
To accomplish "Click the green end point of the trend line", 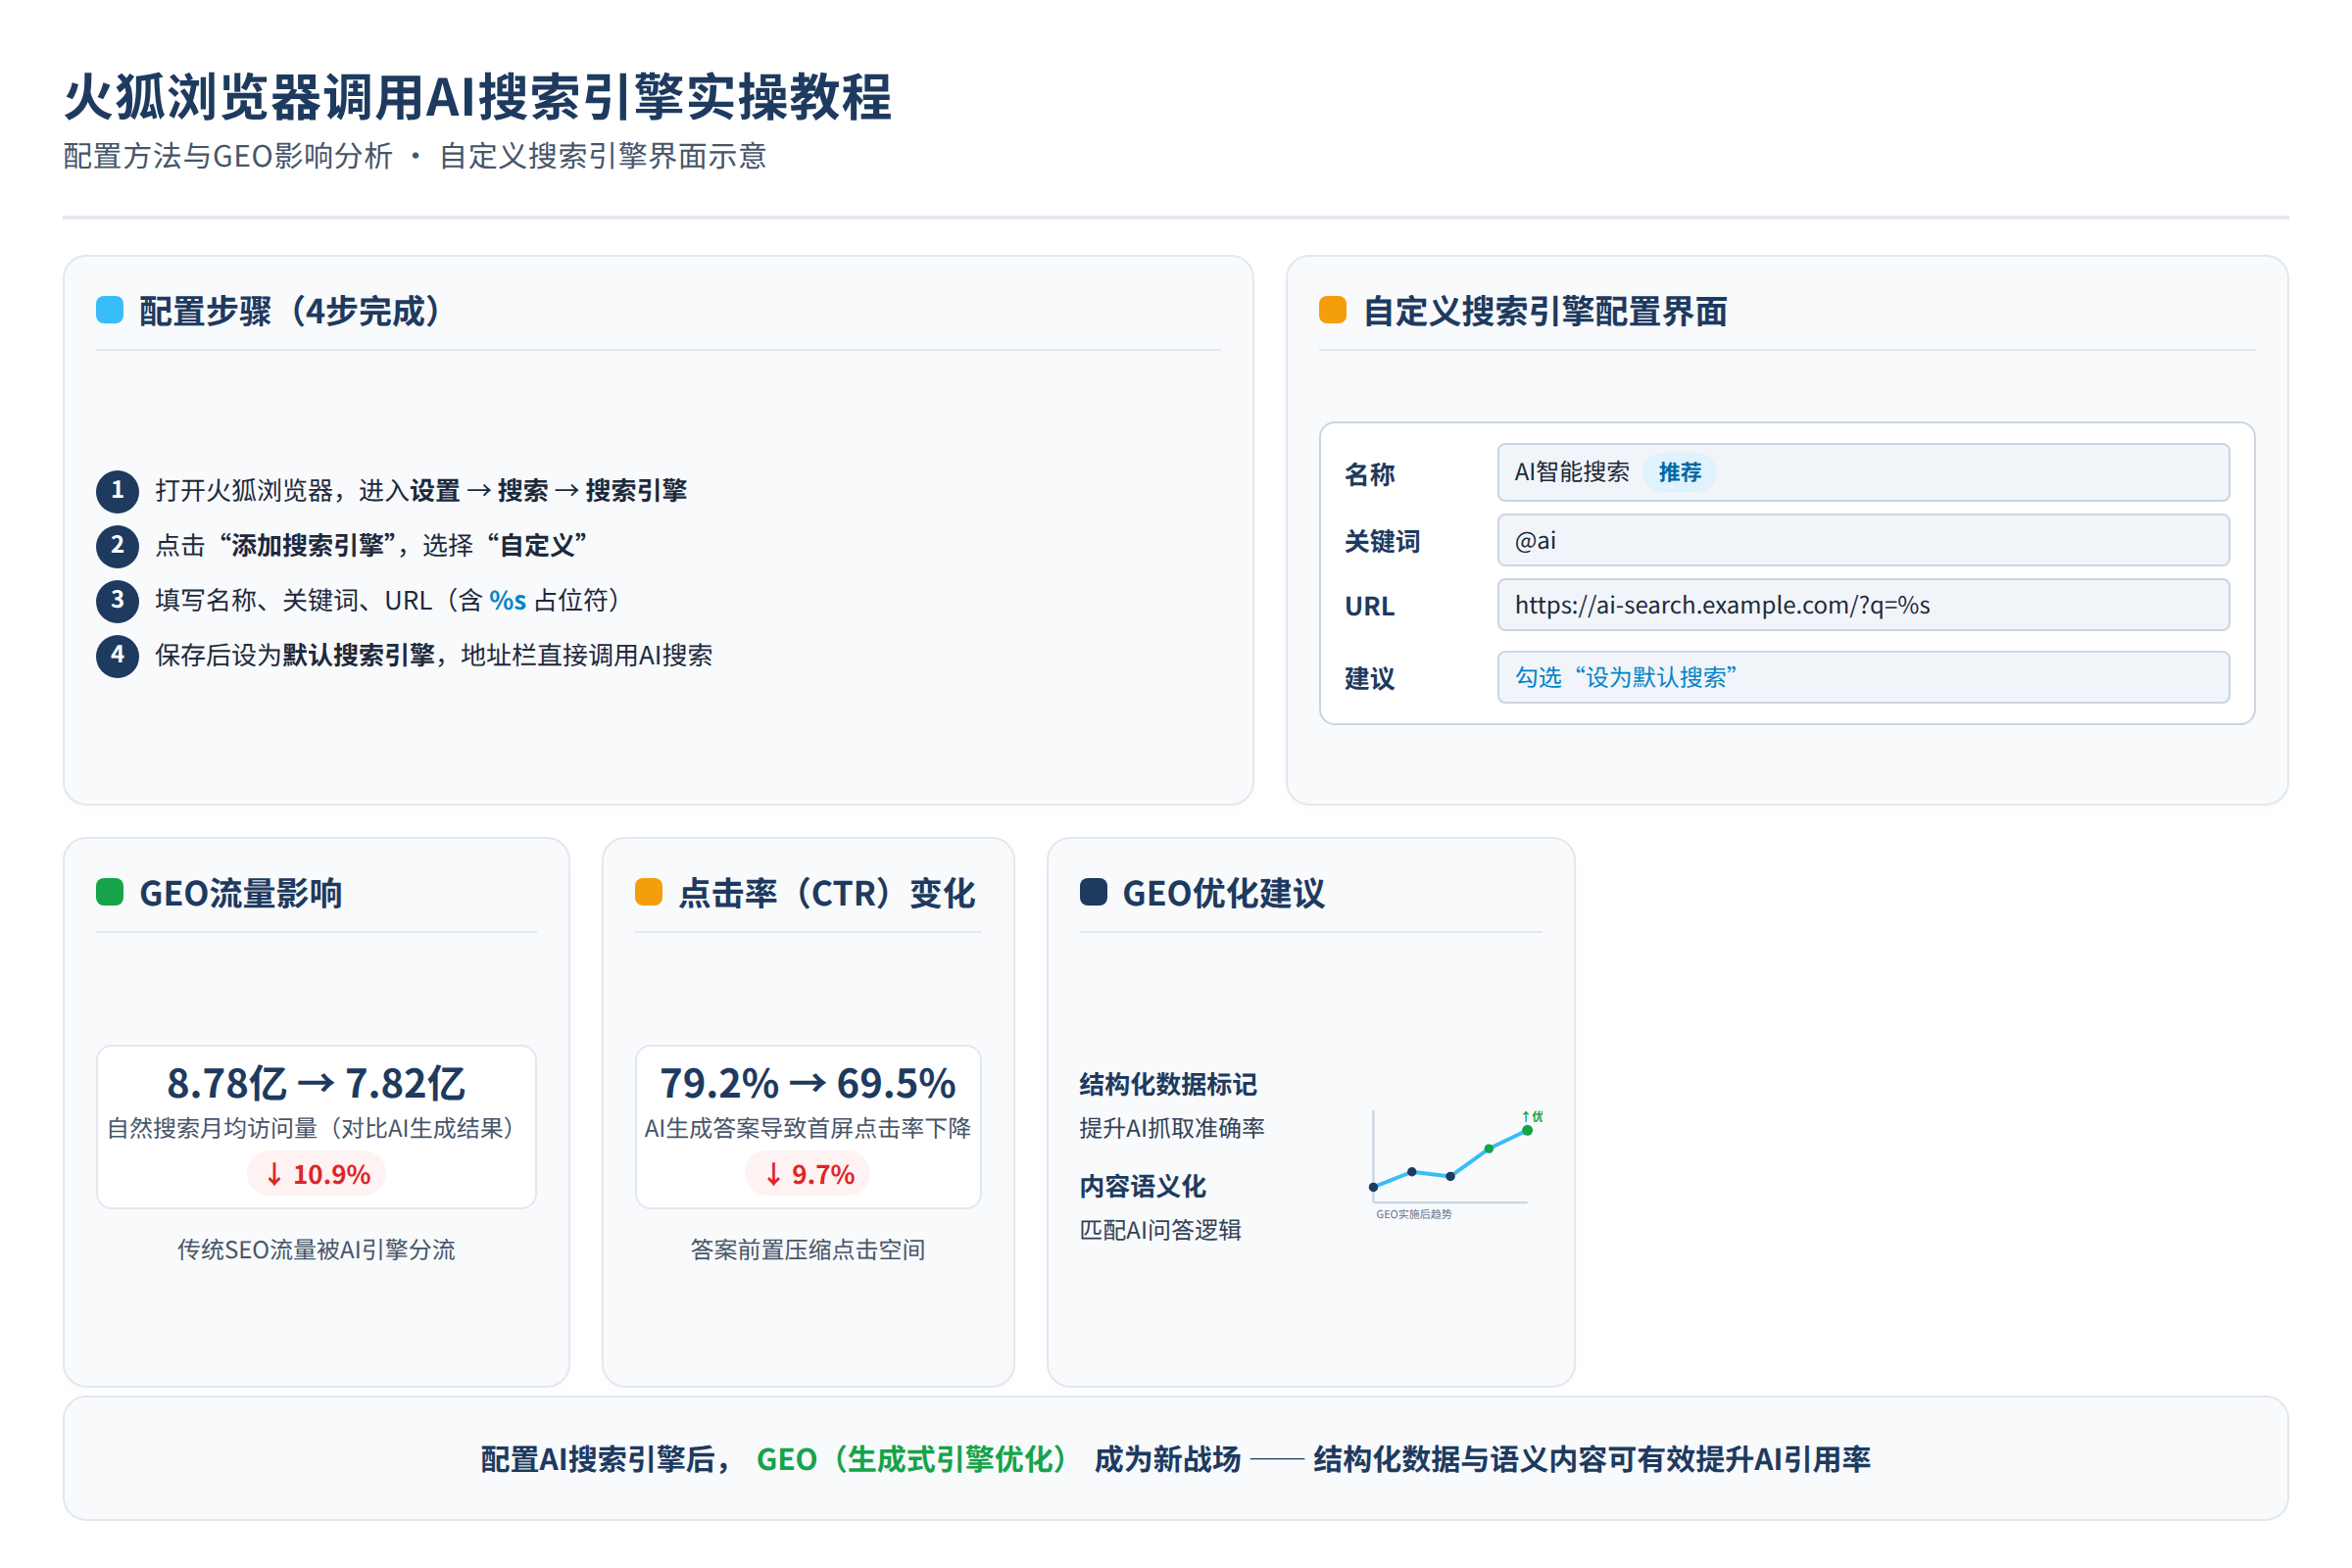I will [1527, 1131].
